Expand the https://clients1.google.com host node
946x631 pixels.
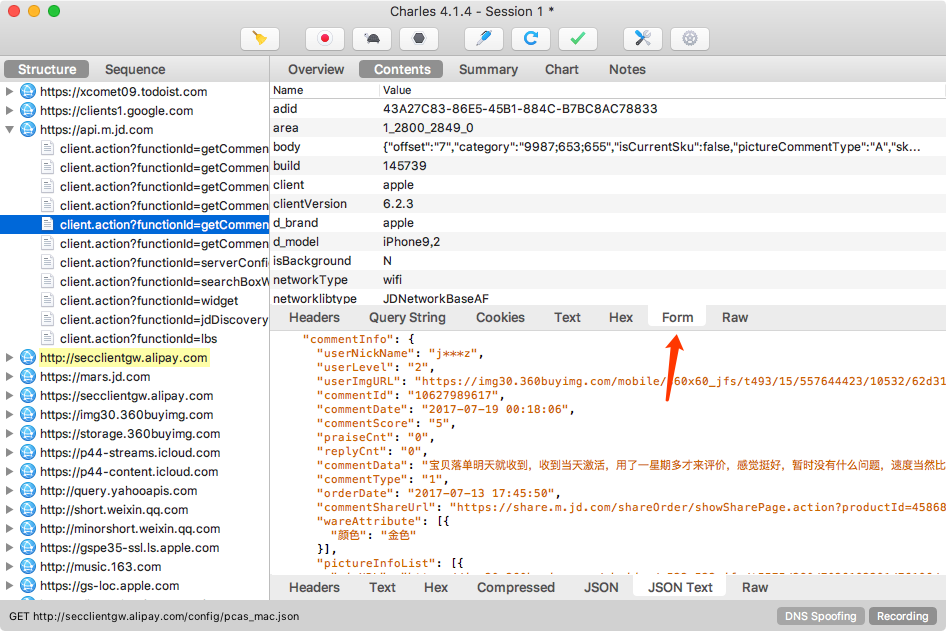[x=10, y=111]
